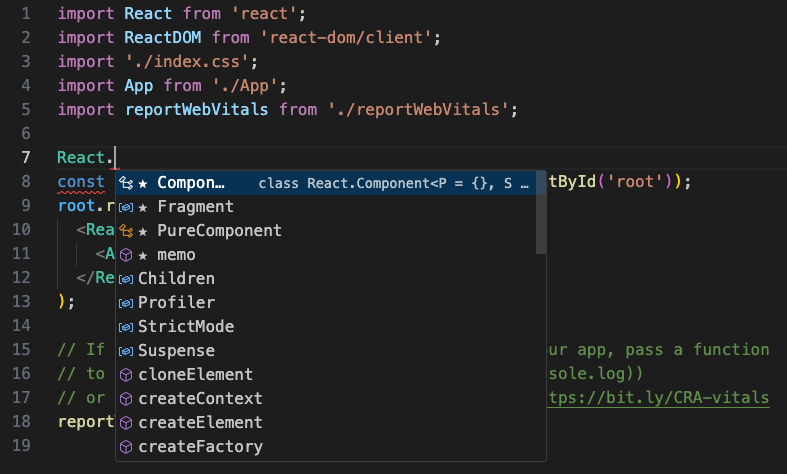787x474 pixels.
Task: Select createContext from the suggestions
Action: click(x=200, y=399)
